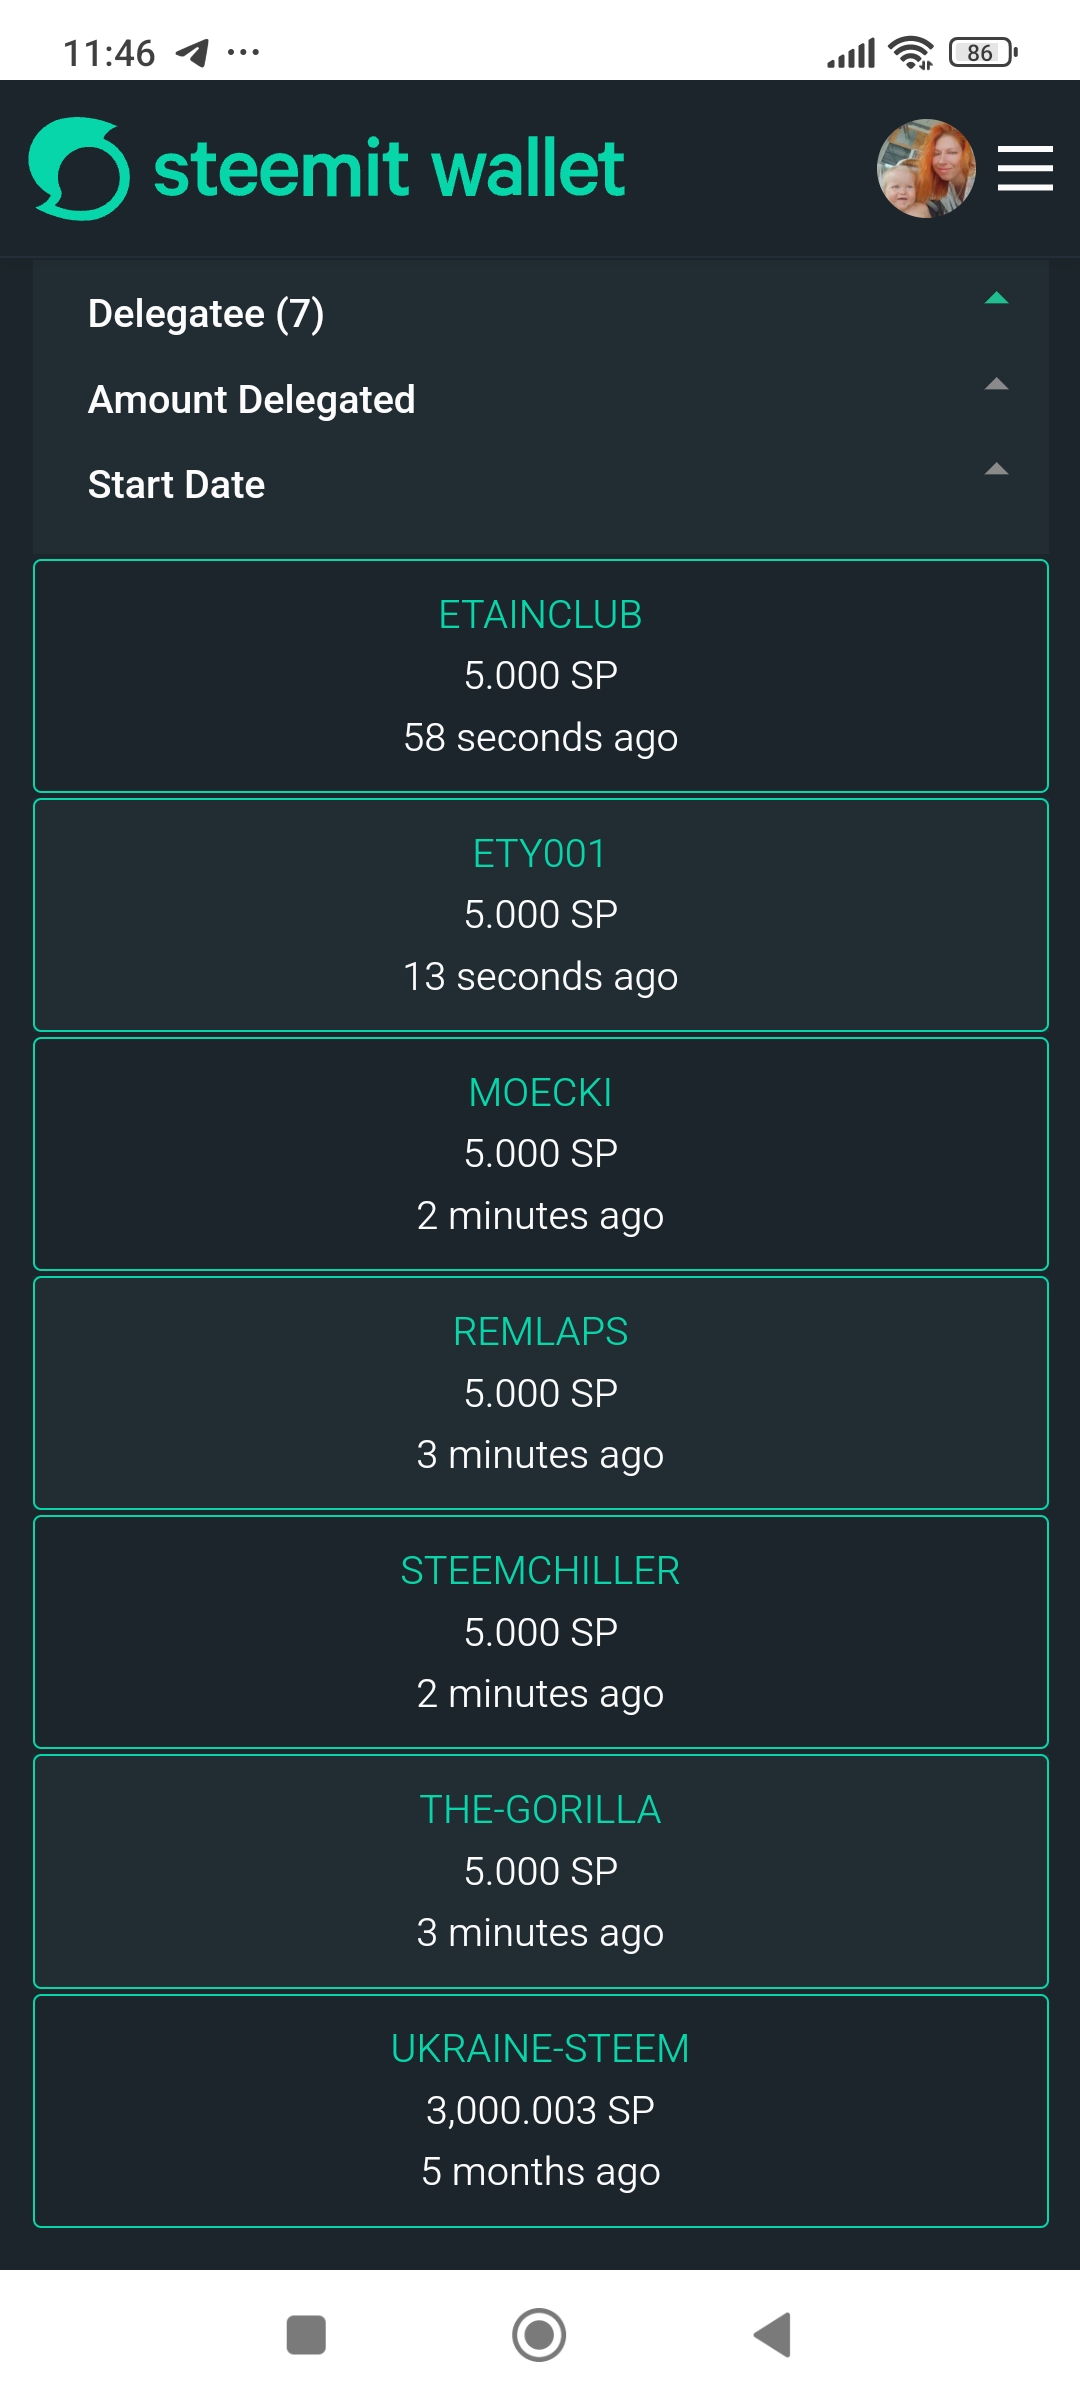Open the hamburger menu icon
Viewport: 1080px width, 2400px height.
[x=1025, y=168]
